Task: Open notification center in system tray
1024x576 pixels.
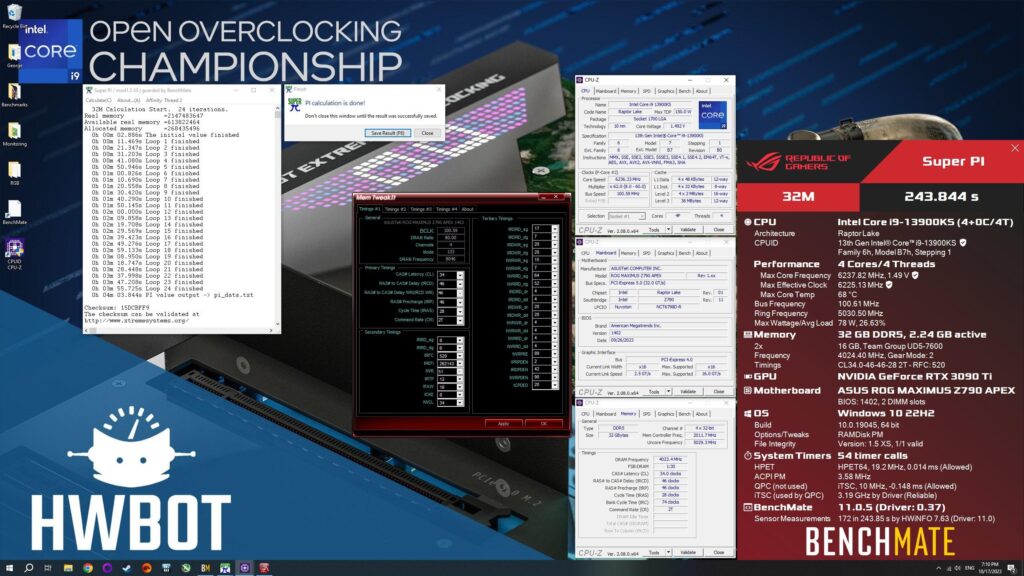Action: [x=1011, y=568]
